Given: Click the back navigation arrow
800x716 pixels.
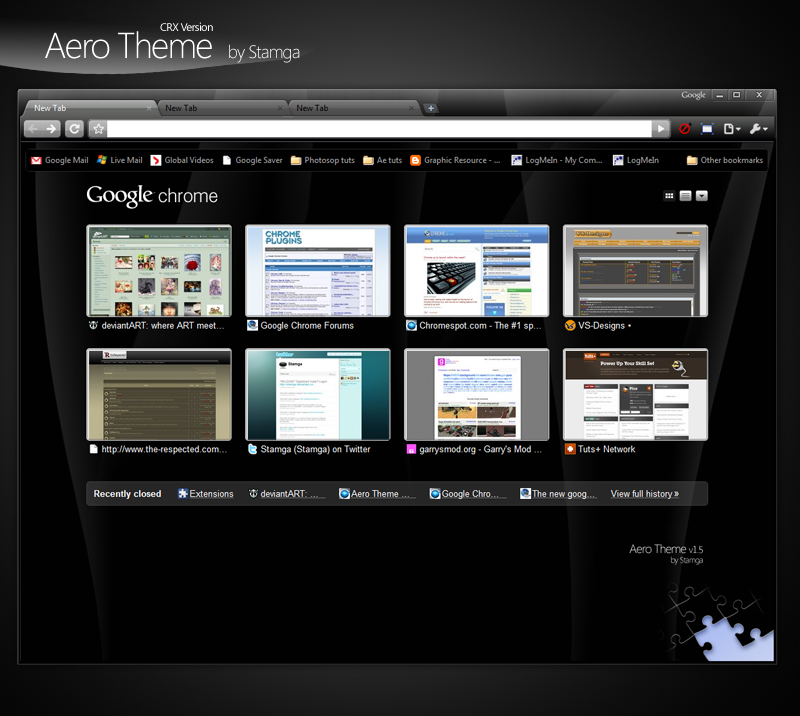Looking at the screenshot, I should 30,128.
